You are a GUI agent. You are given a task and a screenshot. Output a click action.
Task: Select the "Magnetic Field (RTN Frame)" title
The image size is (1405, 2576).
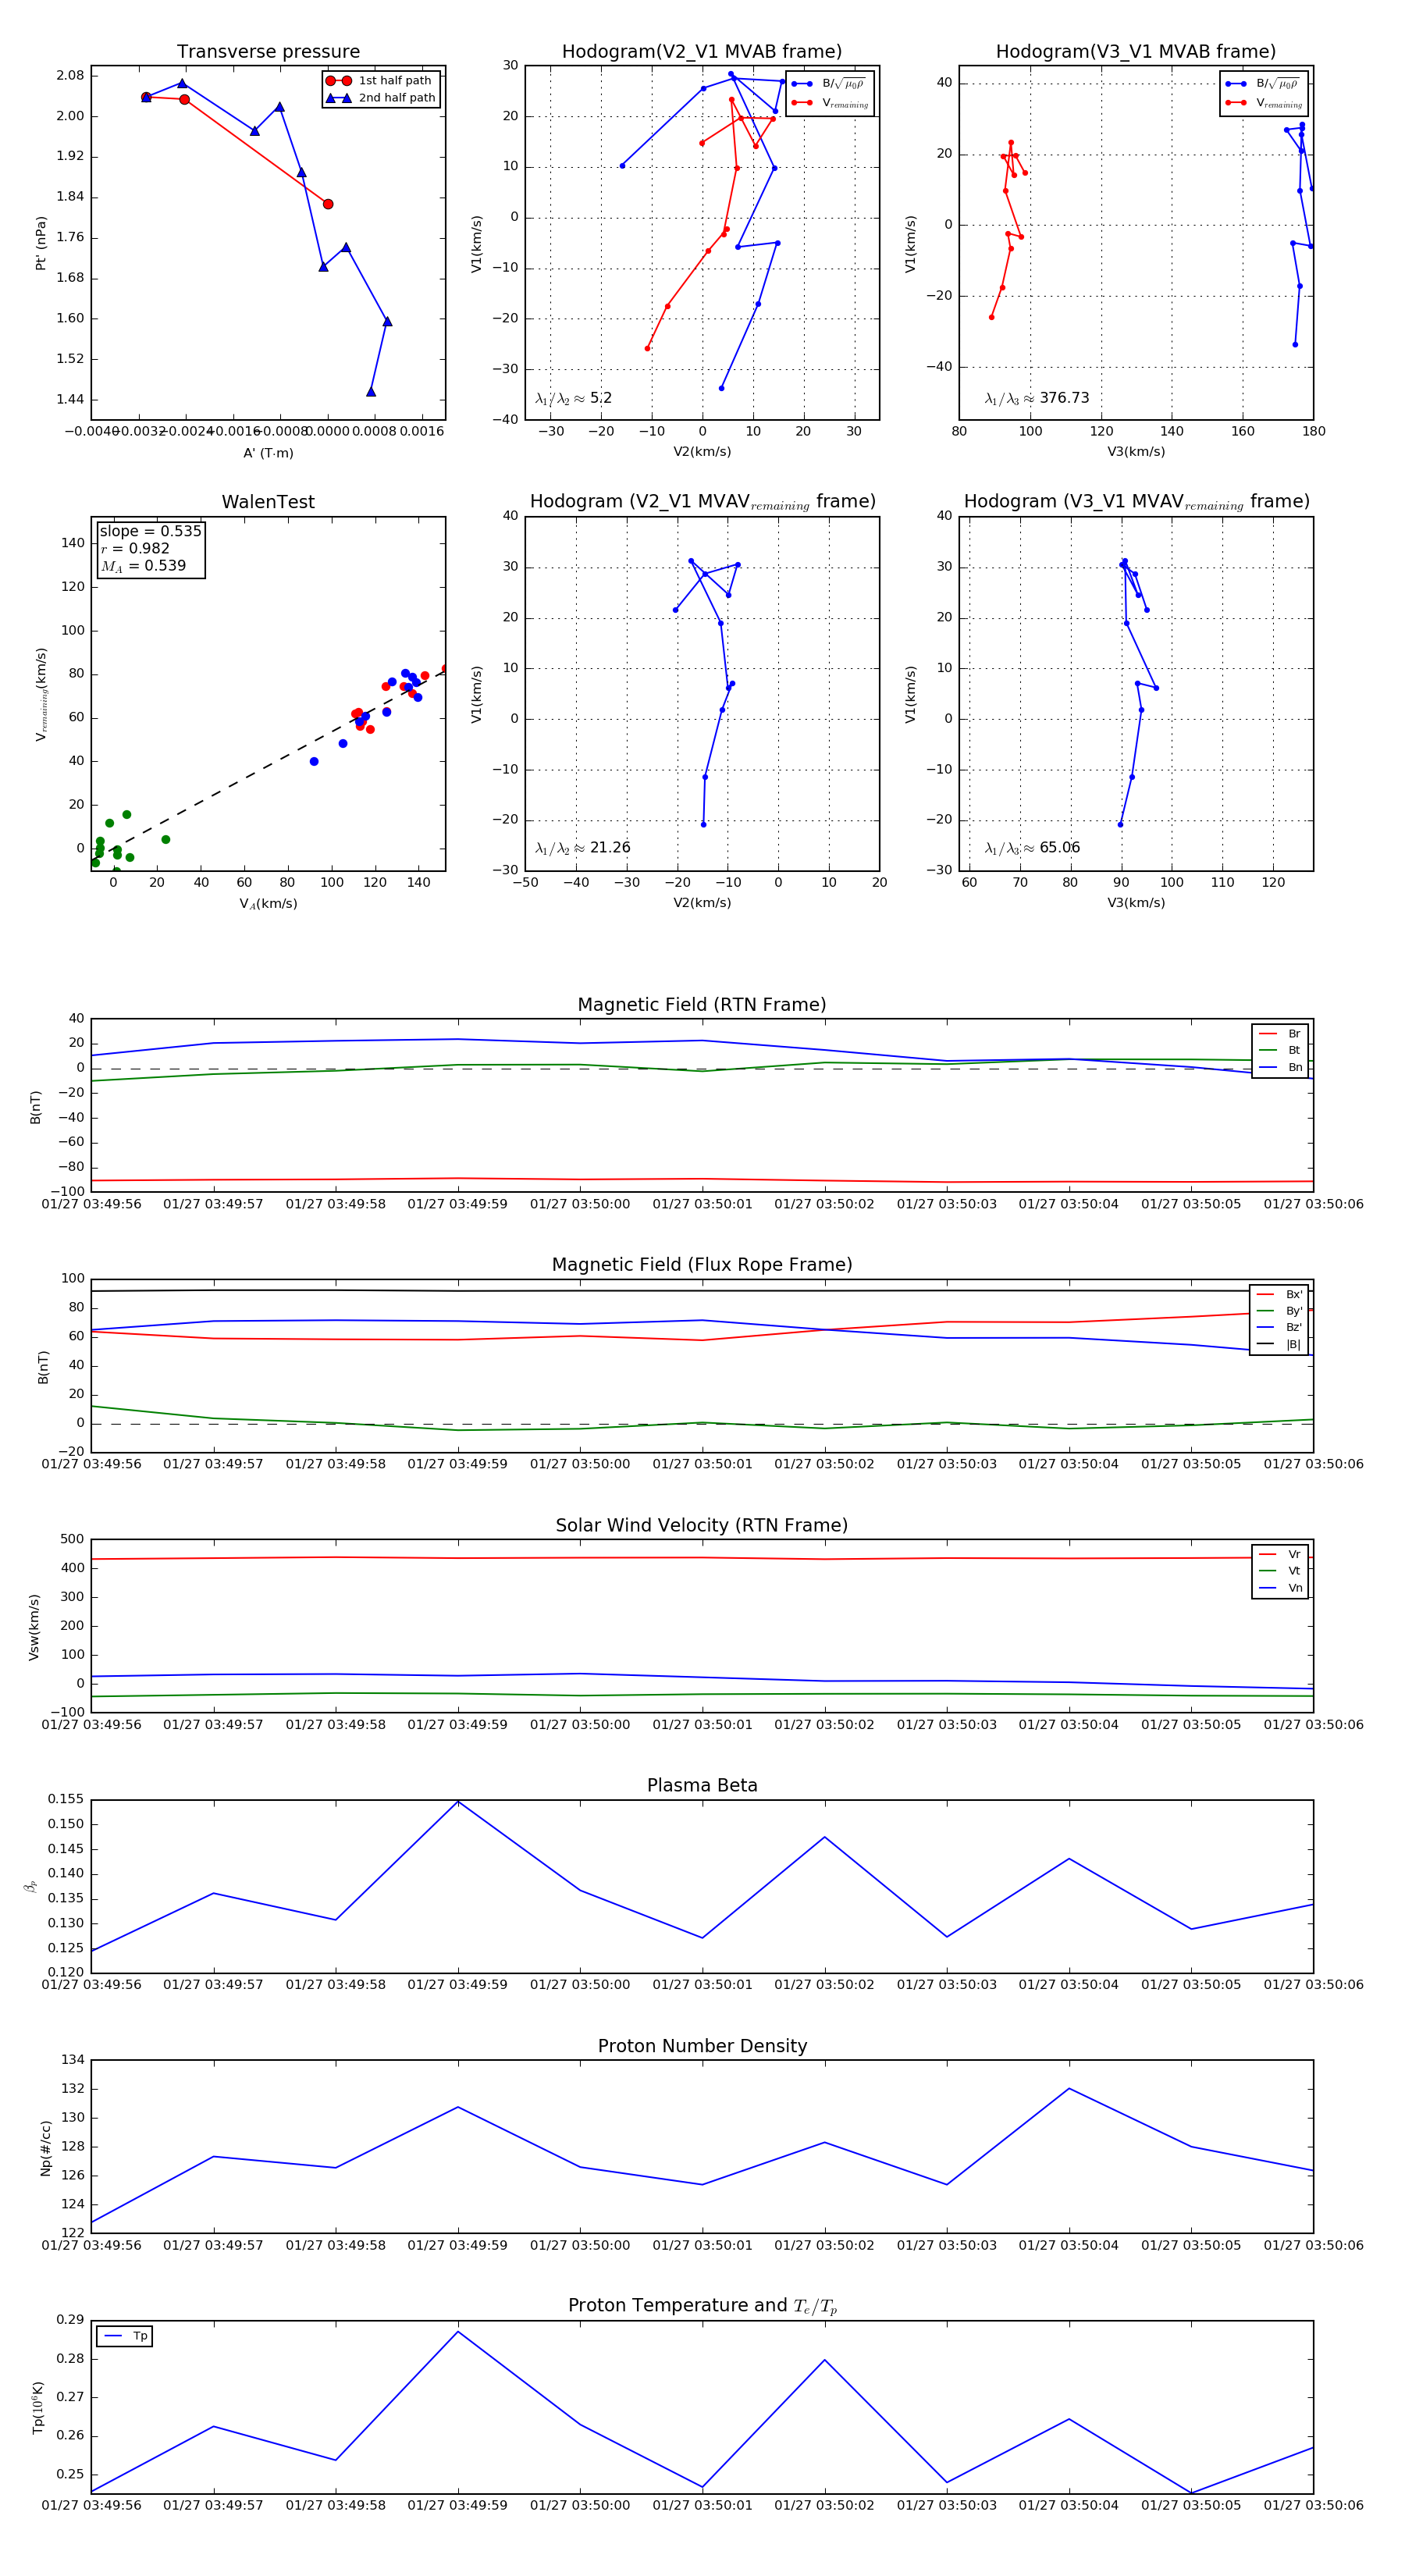point(702,1005)
